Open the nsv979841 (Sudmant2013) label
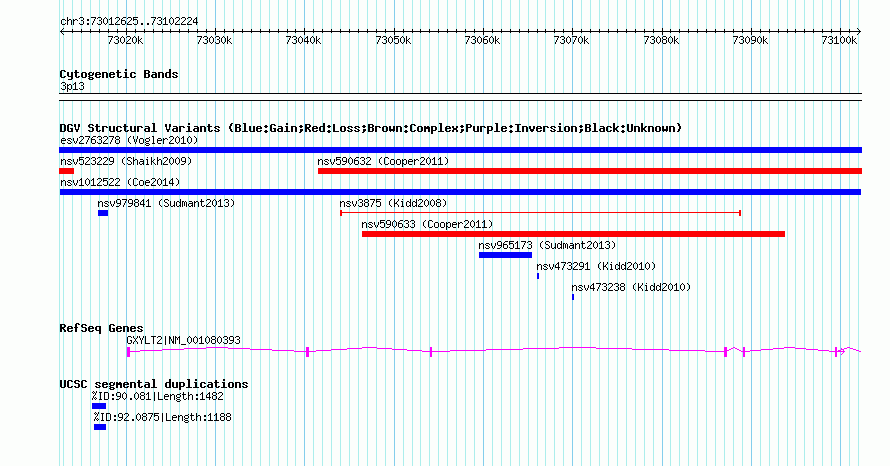 [166, 203]
